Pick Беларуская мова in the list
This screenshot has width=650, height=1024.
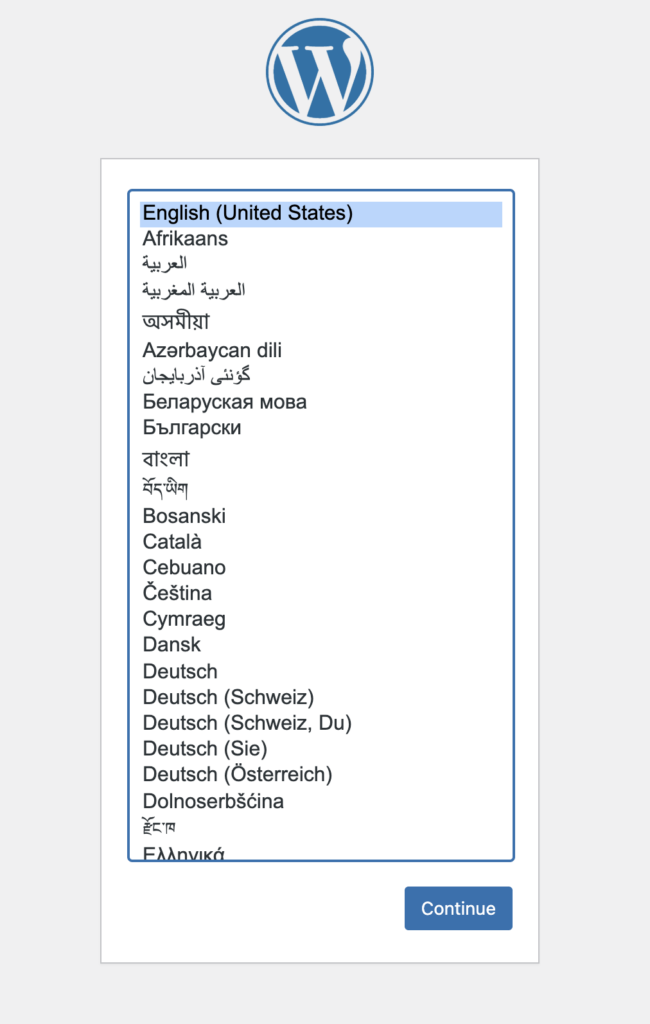tap(224, 402)
